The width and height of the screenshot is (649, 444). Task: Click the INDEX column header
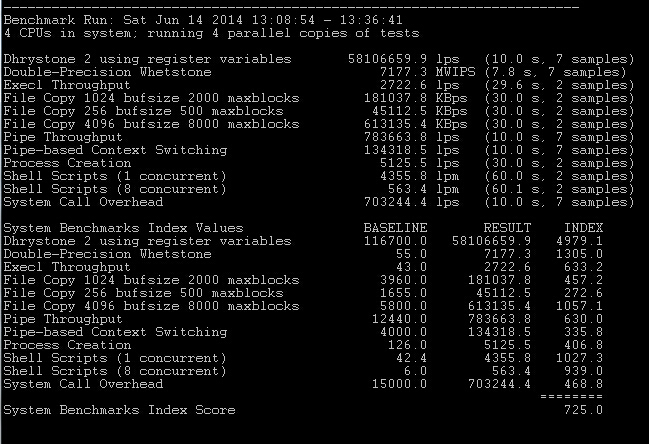click(584, 228)
